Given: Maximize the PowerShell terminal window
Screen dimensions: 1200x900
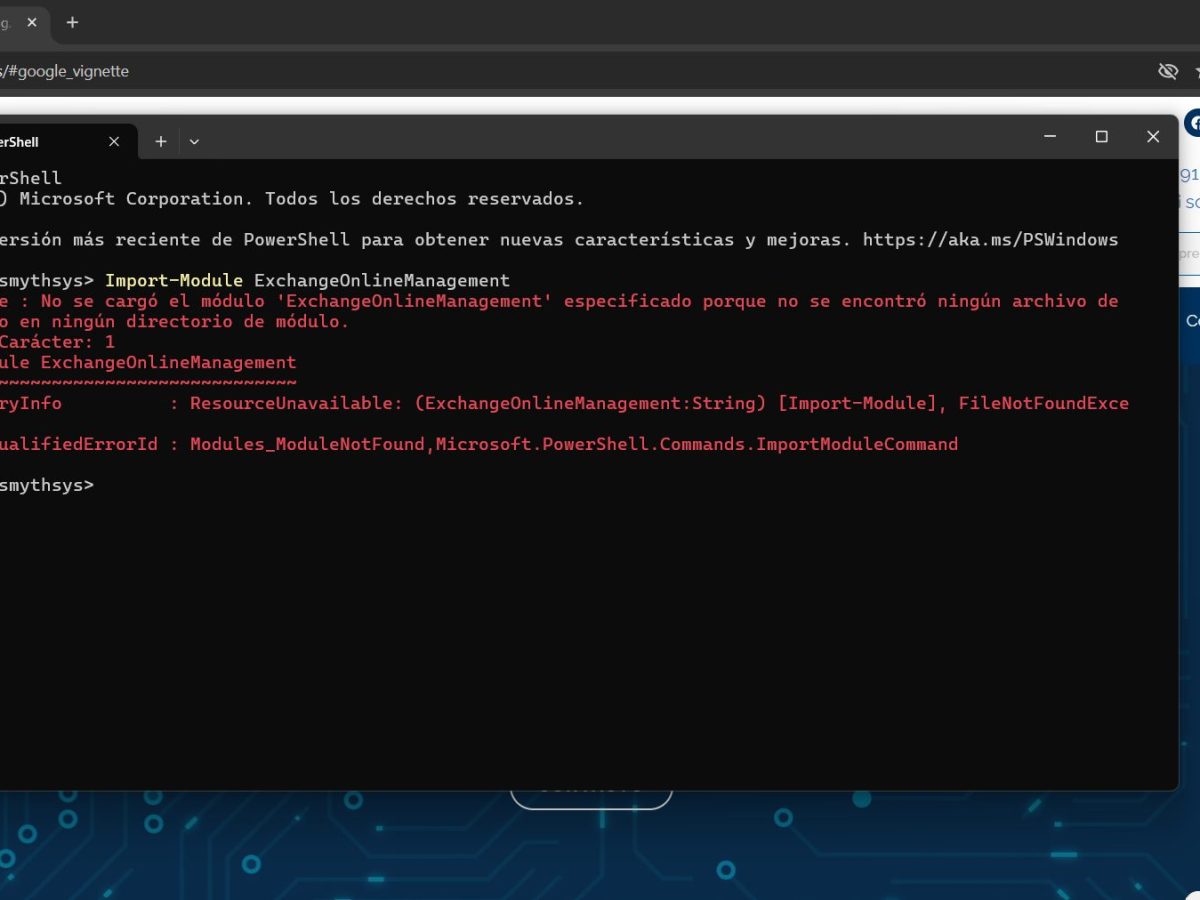Looking at the screenshot, I should 1101,137.
